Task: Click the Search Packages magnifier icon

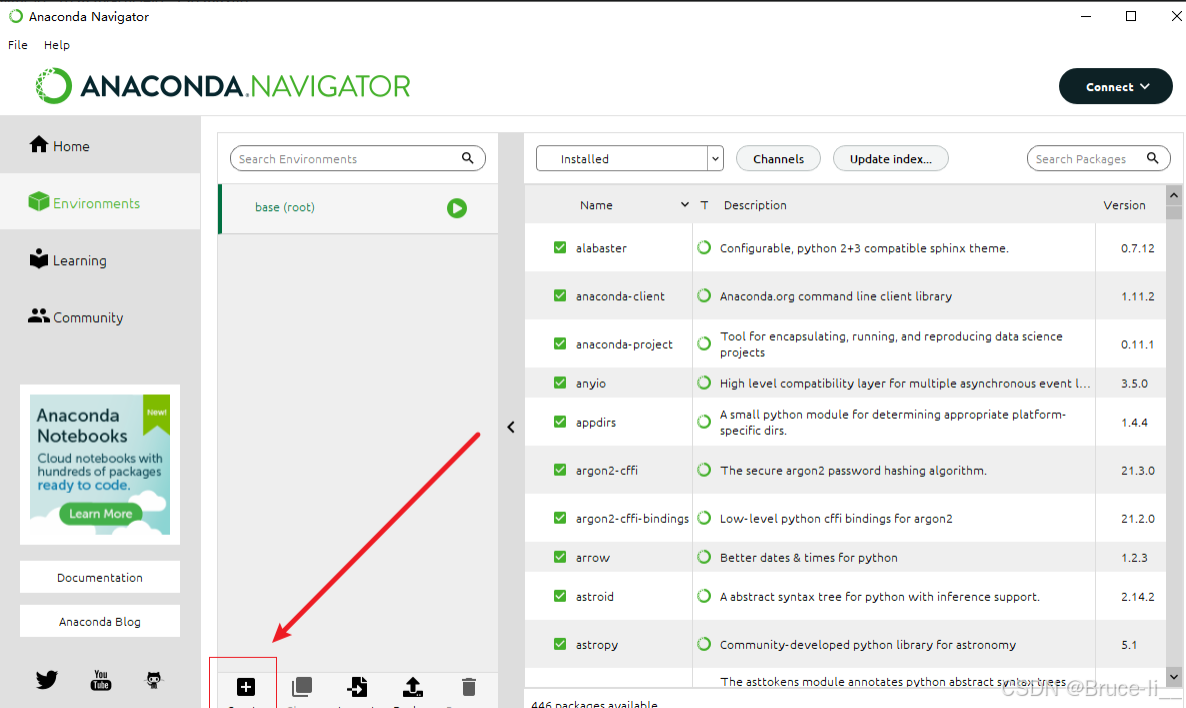Action: coord(1153,158)
